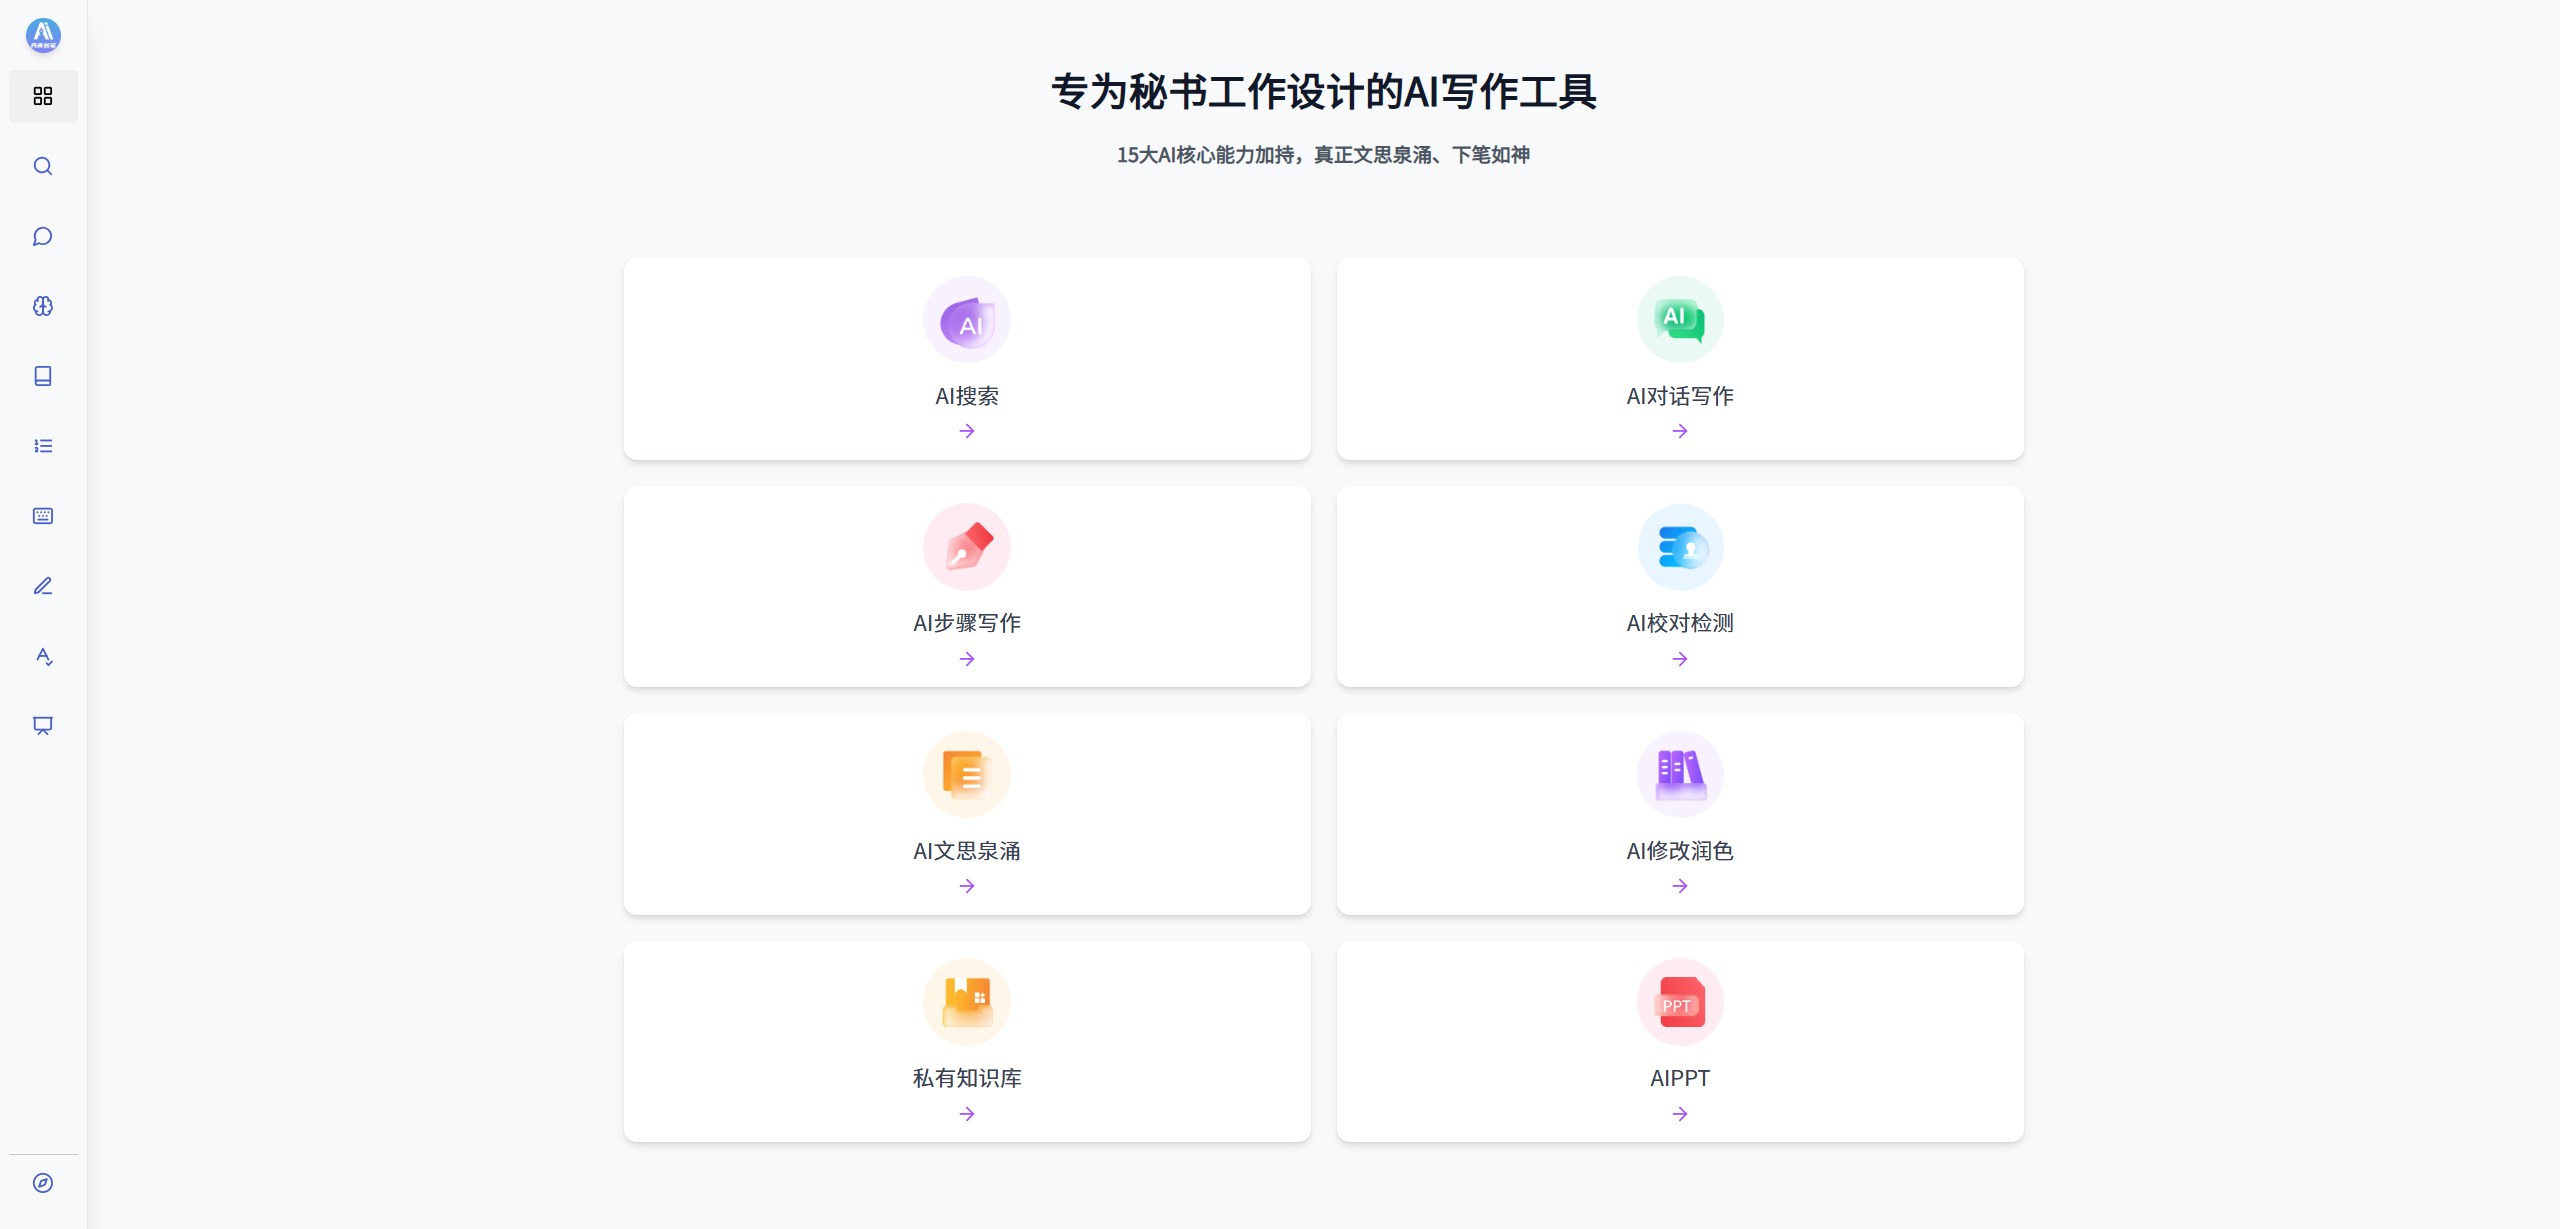Click the heading 专为秘书工作设计的AI写作工具
The width and height of the screenshot is (2560, 1229).
click(x=1324, y=92)
